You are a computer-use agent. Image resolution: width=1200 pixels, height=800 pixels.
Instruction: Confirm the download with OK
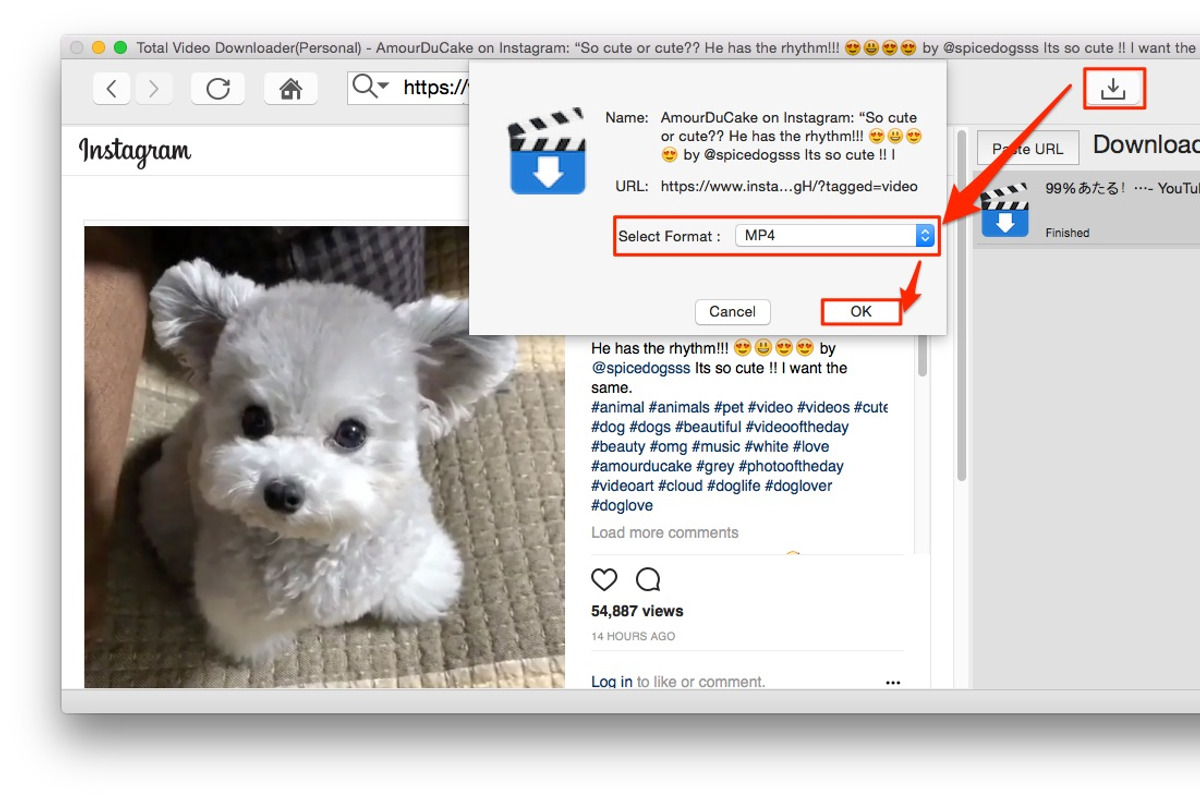[x=861, y=311]
